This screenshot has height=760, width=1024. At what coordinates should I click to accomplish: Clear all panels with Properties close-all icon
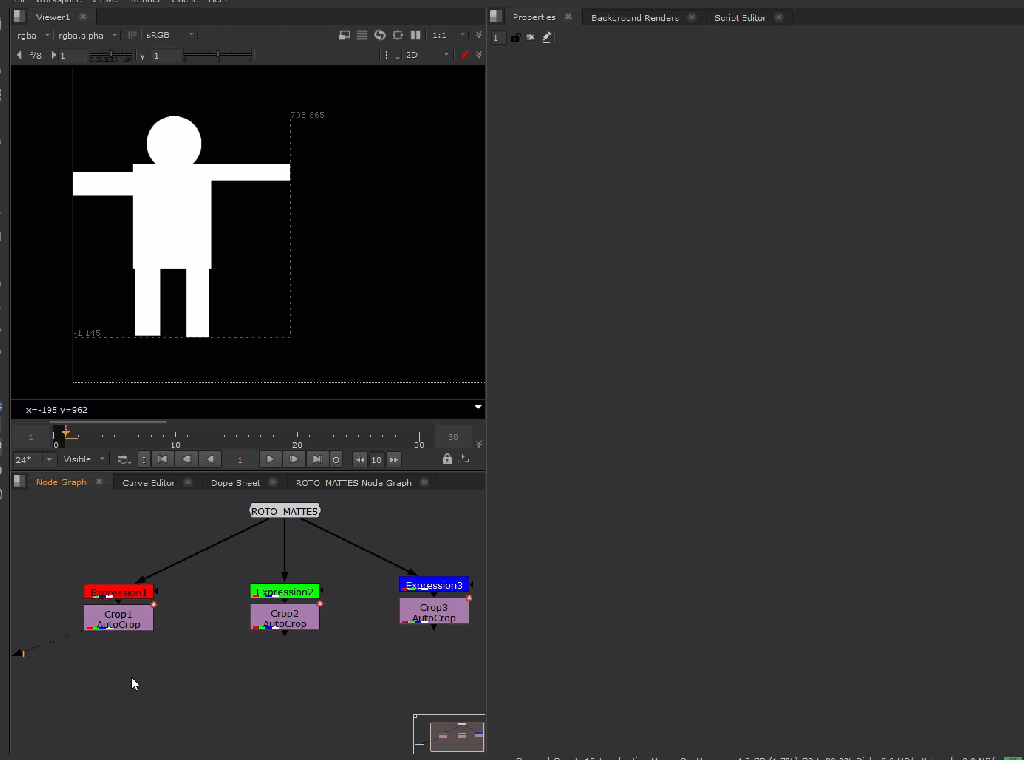pos(530,37)
